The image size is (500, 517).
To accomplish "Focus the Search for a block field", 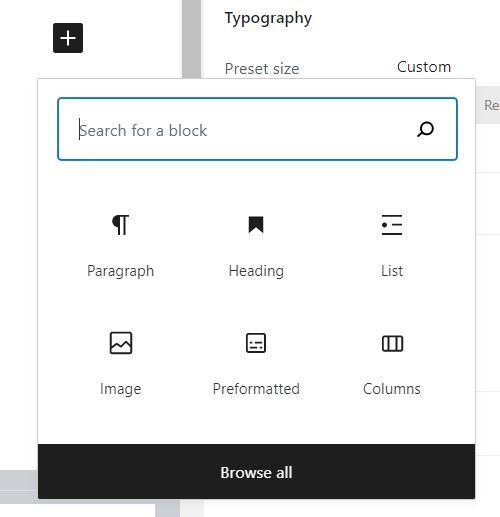I will [257, 129].
